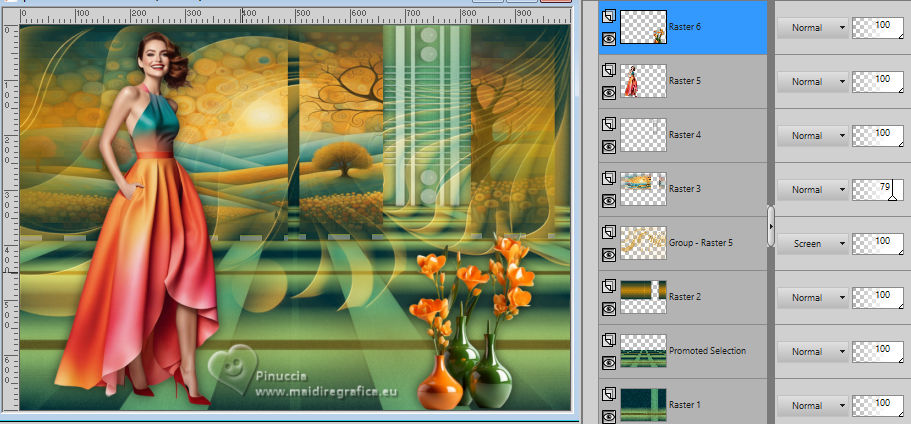Select the Promoted Selection layer thumbnail
911x424 pixels.
pyautogui.click(x=643, y=351)
